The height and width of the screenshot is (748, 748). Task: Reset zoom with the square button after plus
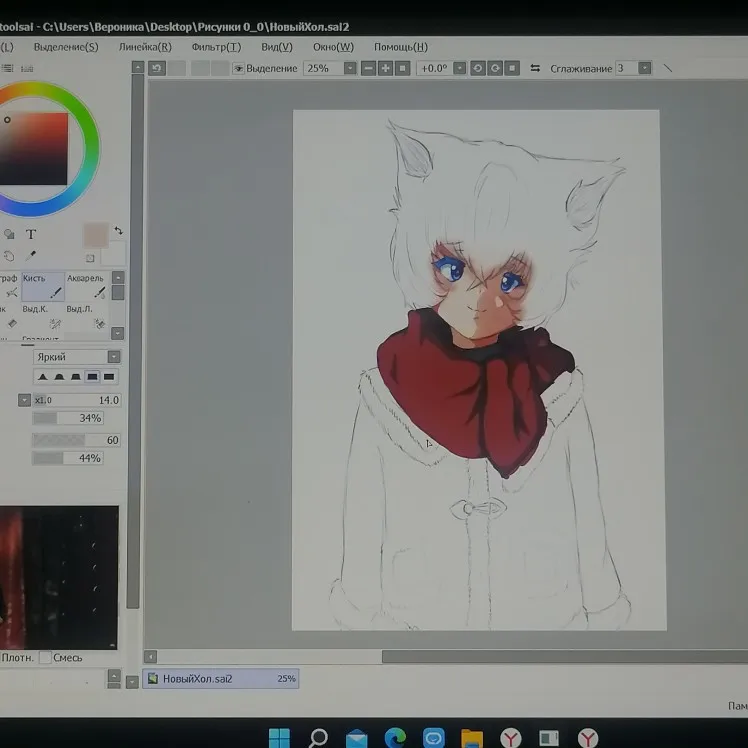[x=403, y=68]
